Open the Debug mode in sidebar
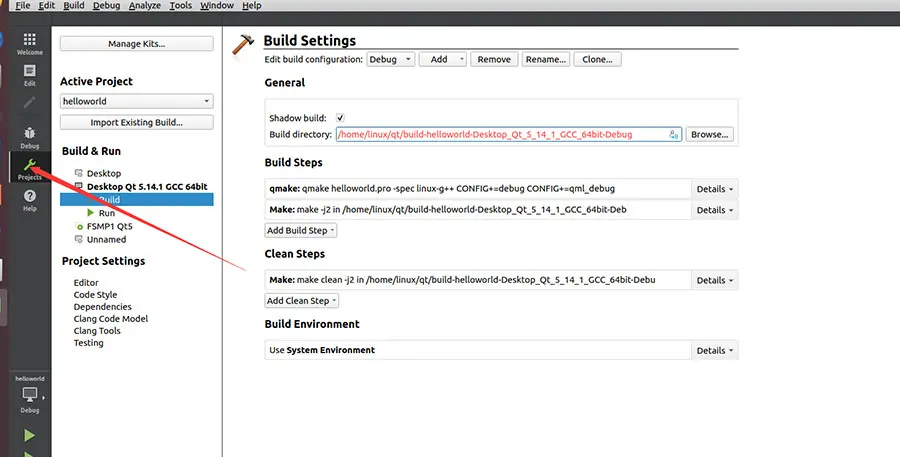This screenshot has height=457, width=900. (29, 138)
